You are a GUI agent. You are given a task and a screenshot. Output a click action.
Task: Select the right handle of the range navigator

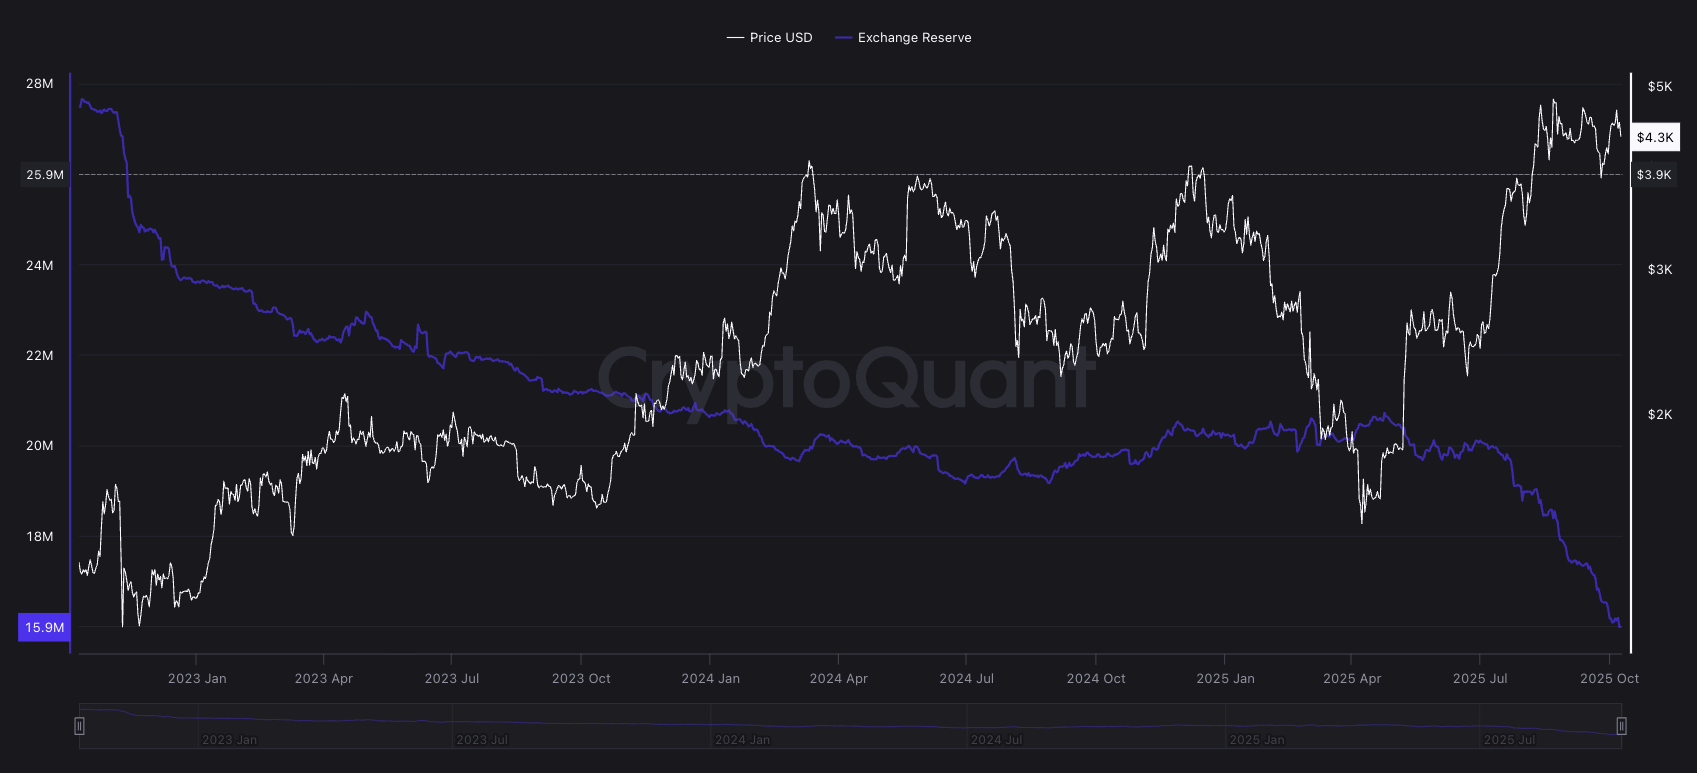pyautogui.click(x=1621, y=726)
